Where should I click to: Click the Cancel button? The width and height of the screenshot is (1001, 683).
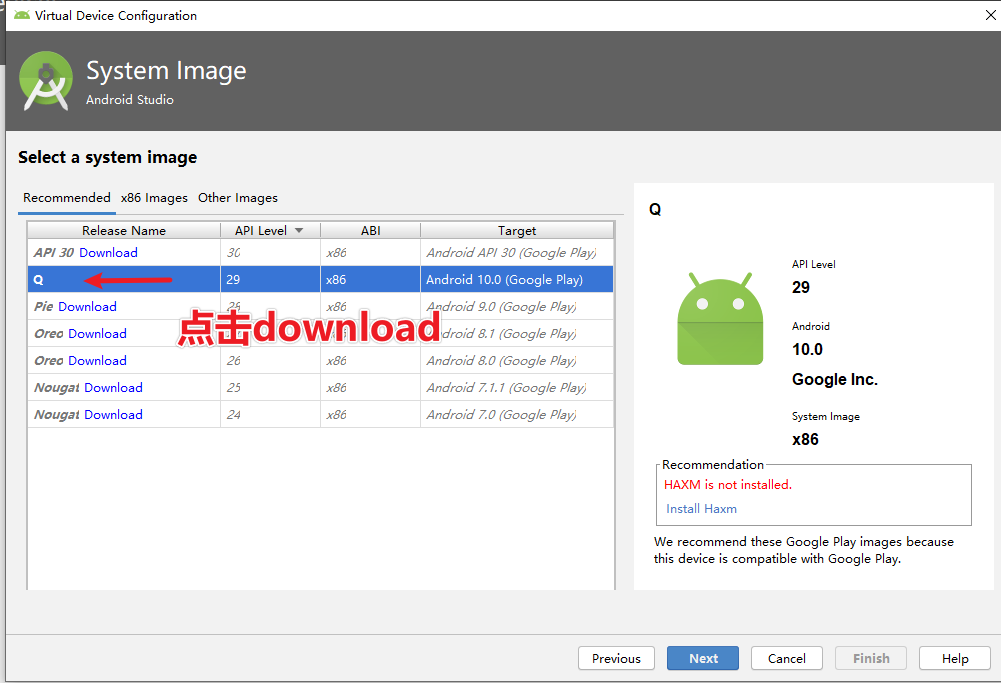tap(786, 658)
